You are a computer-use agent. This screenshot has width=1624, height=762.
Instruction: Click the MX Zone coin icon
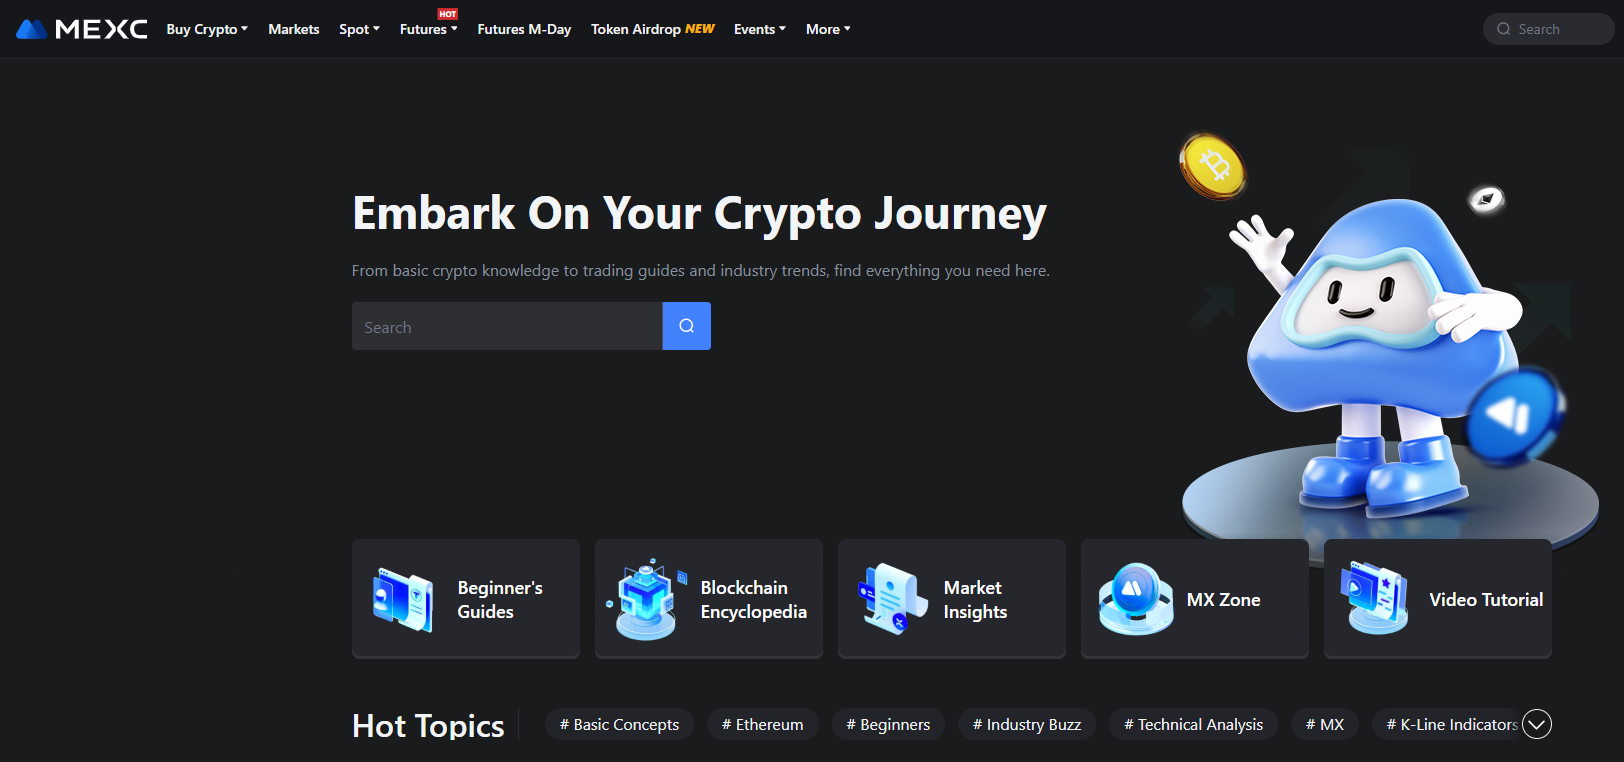tap(1135, 599)
